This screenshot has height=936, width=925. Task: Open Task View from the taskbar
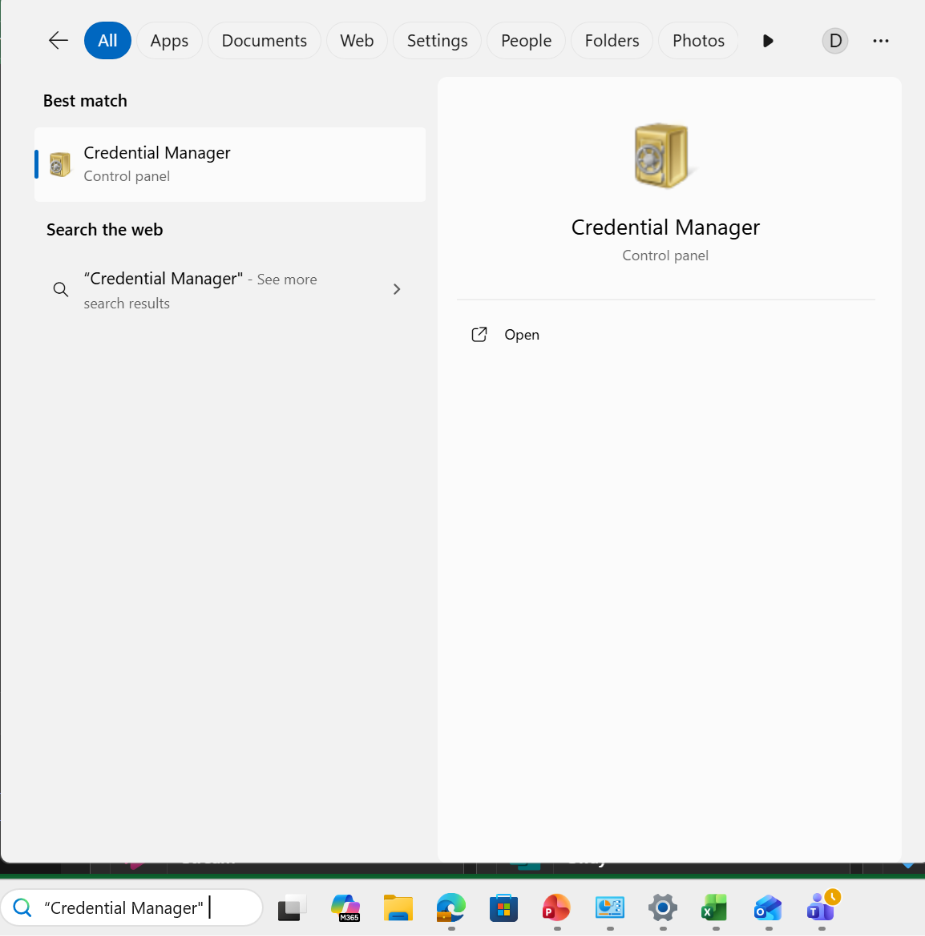[292, 908]
